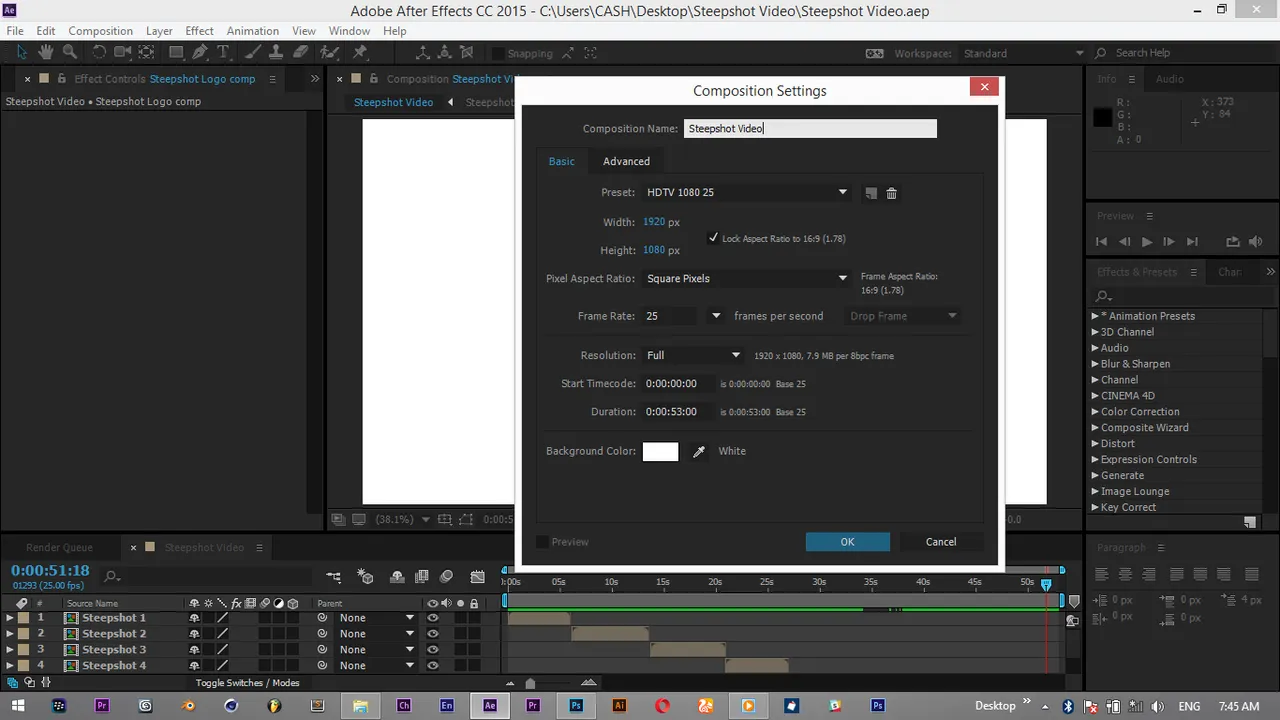1280x720 pixels.
Task: Open the Workspace dropdown showing Standard
Action: tap(1023, 53)
